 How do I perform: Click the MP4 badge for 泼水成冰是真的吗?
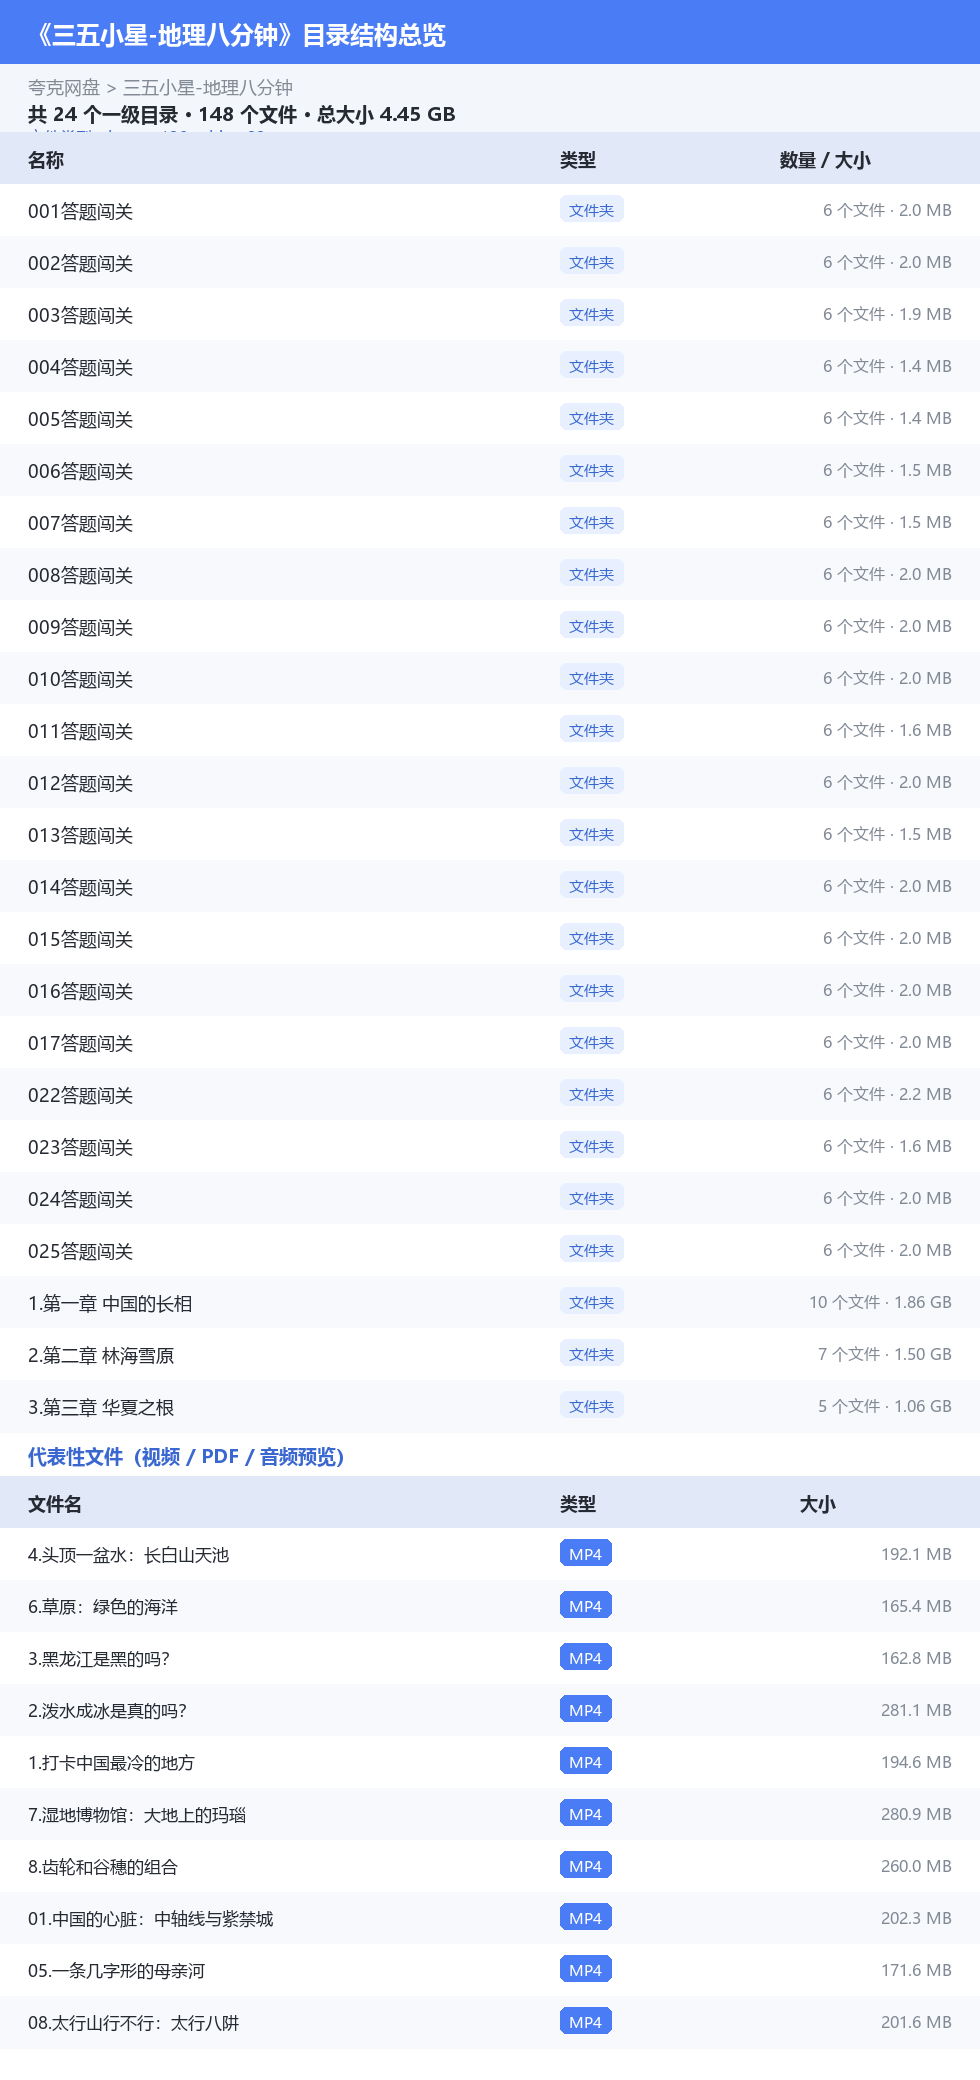pyautogui.click(x=586, y=1710)
